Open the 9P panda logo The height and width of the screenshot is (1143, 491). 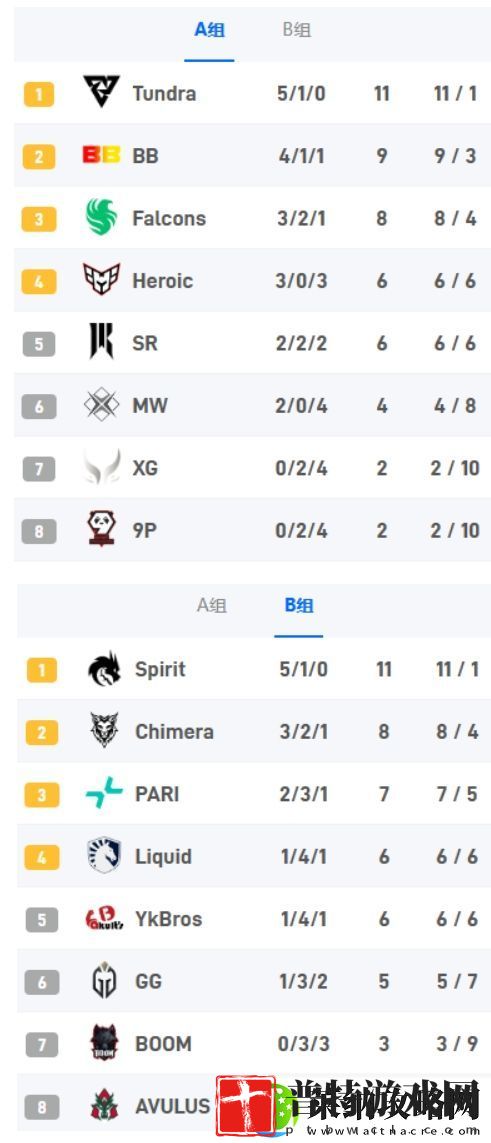point(101,529)
